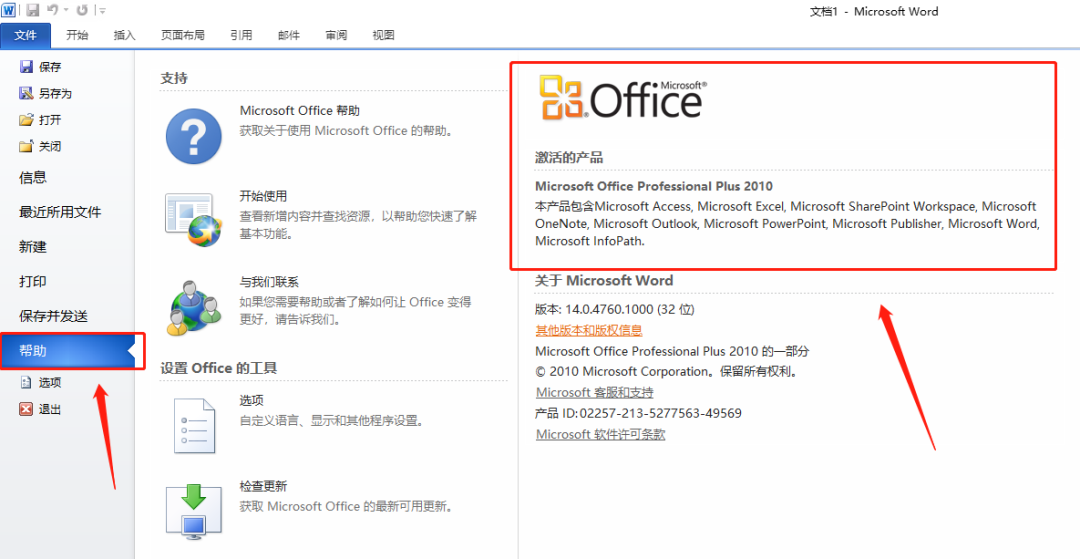Open the 文件 tab
Screen dimensions: 1080x559
26,35
